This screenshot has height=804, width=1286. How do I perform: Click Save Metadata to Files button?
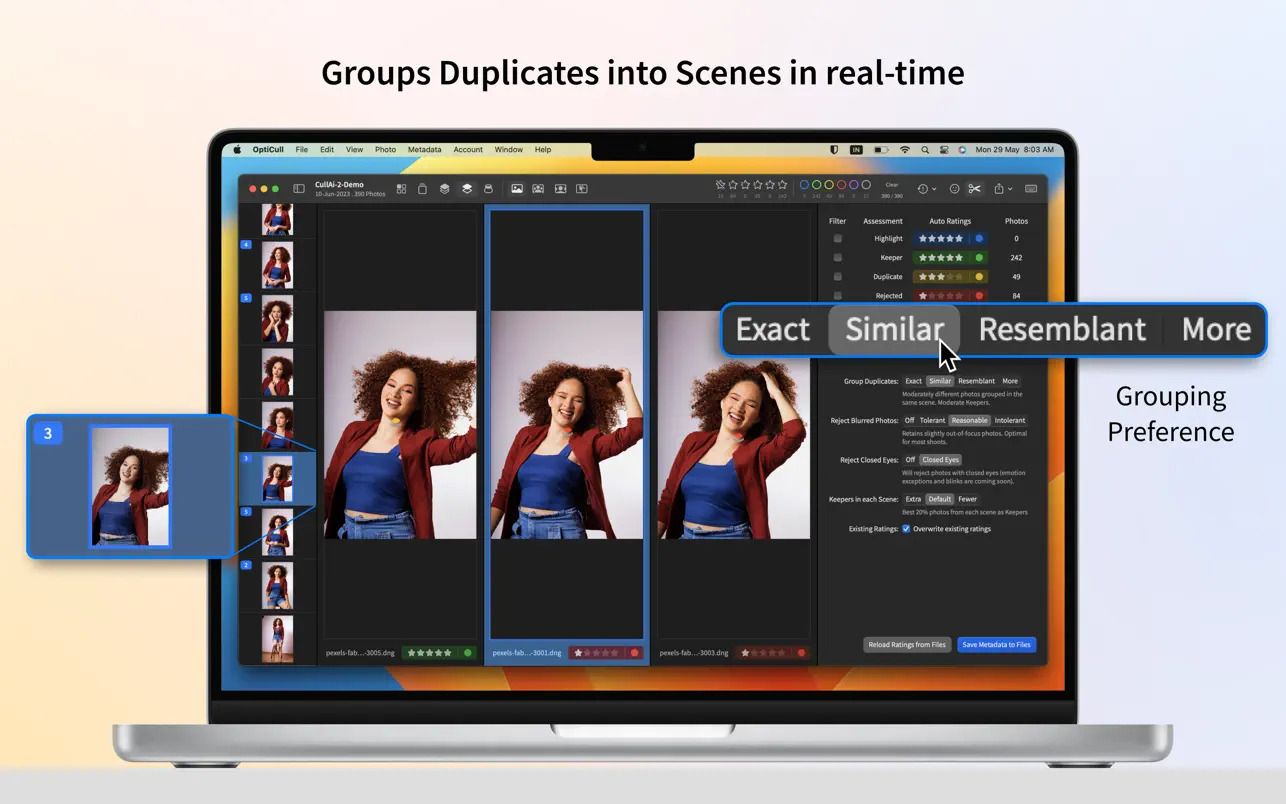(996, 645)
